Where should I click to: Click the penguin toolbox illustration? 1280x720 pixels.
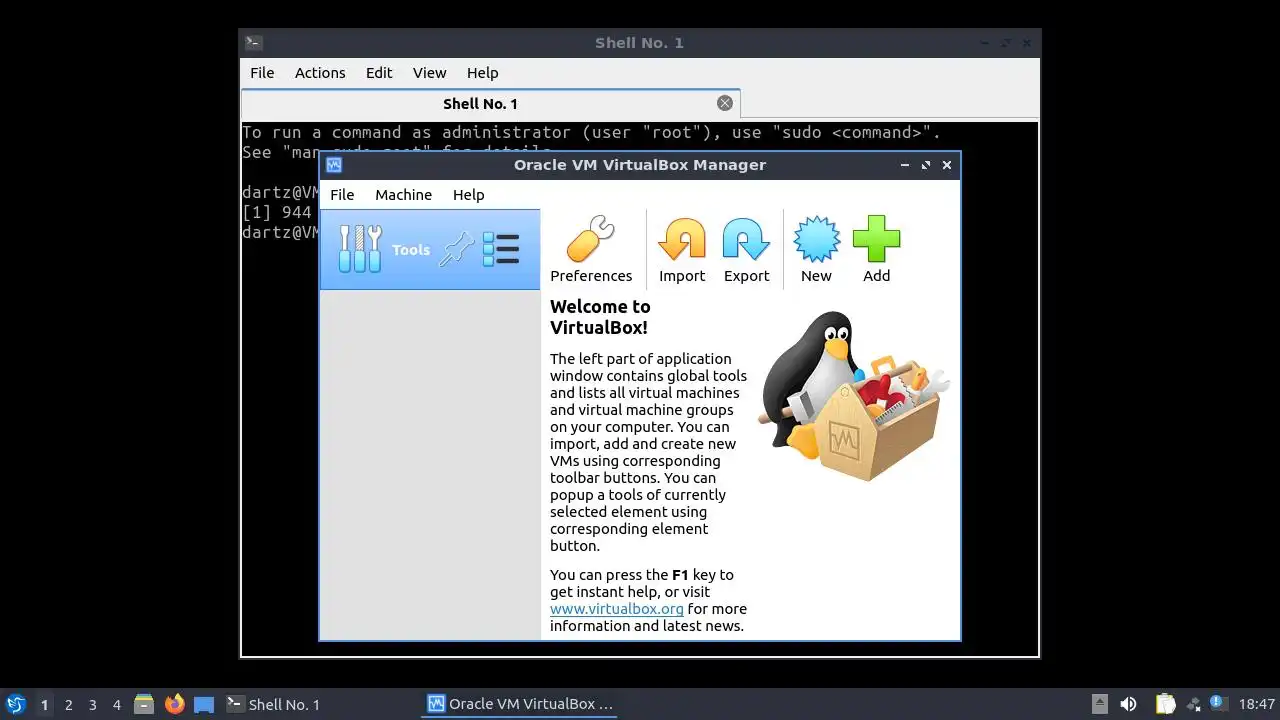pyautogui.click(x=852, y=396)
